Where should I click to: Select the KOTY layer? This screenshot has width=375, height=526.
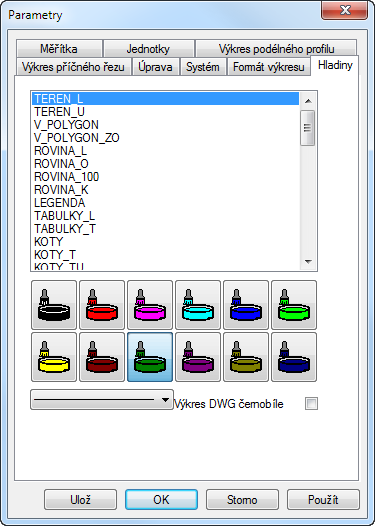(165, 242)
